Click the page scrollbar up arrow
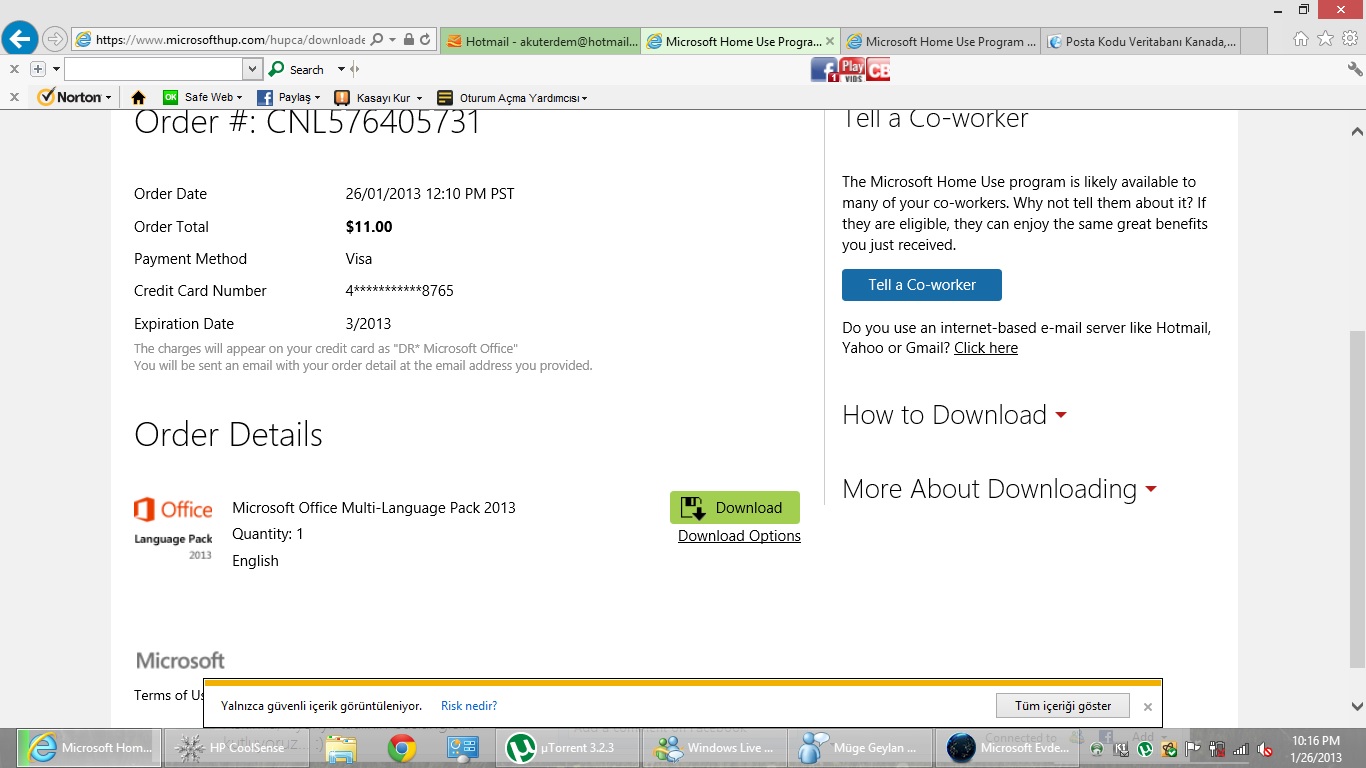The height and width of the screenshot is (768, 1366). 1357,131
